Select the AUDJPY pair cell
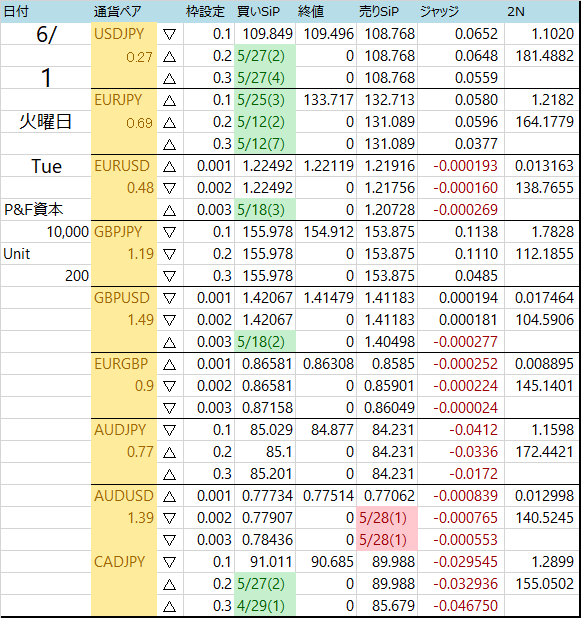The width and height of the screenshot is (581, 618). coord(124,430)
